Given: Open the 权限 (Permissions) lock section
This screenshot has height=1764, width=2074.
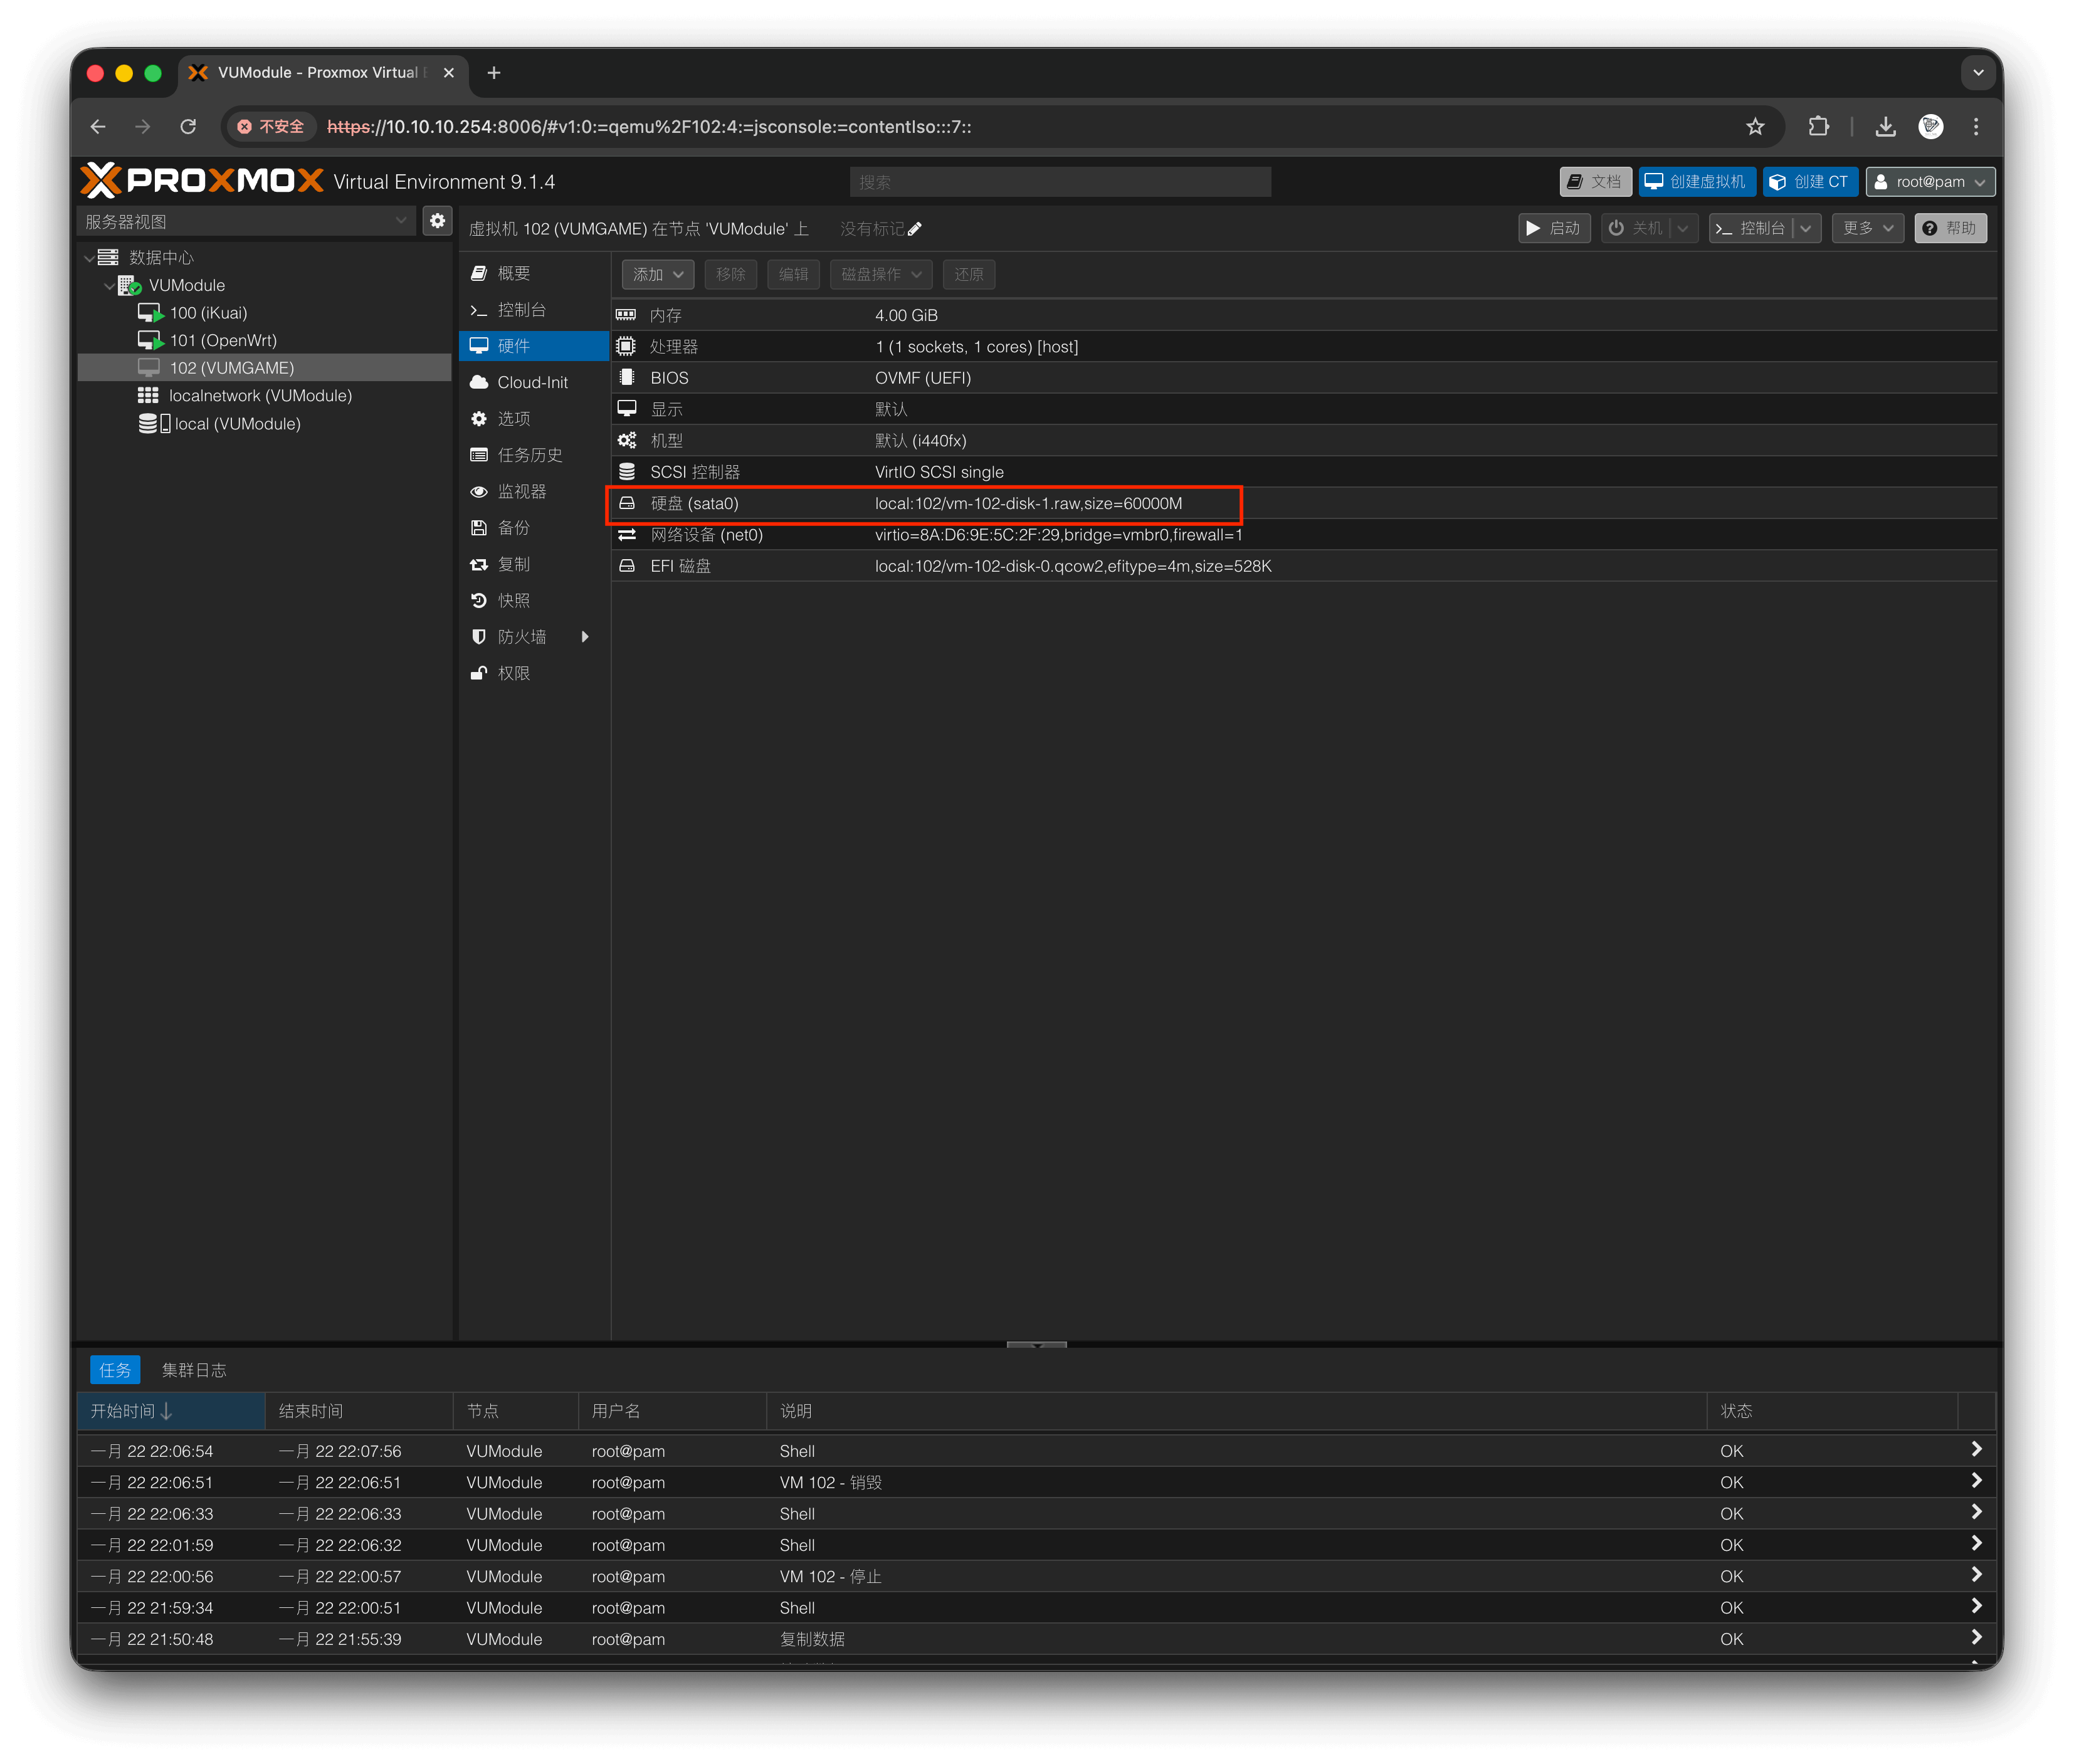Looking at the screenshot, I should pyautogui.click(x=513, y=673).
